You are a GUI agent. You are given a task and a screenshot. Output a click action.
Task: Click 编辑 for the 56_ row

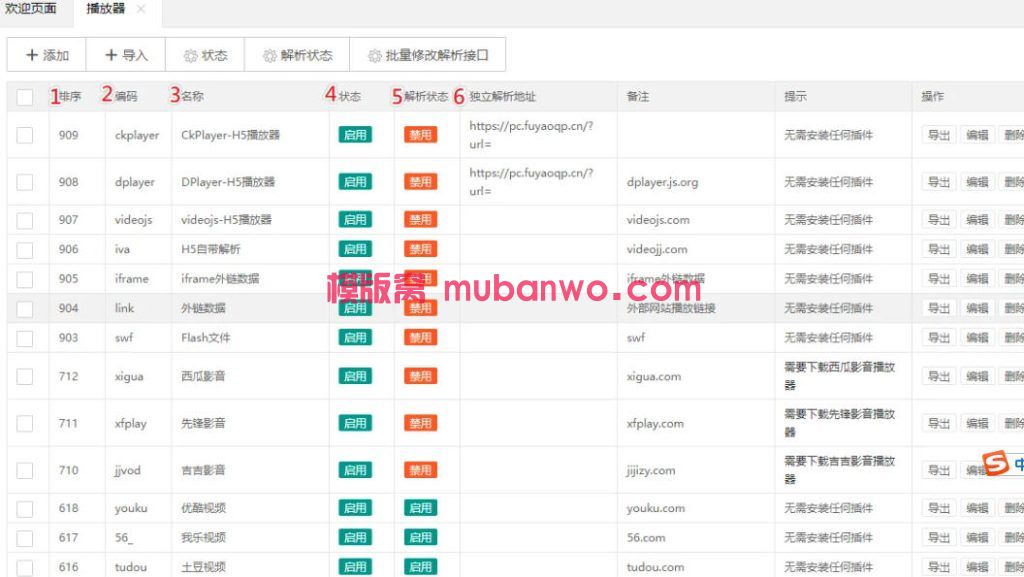pyautogui.click(x=977, y=537)
